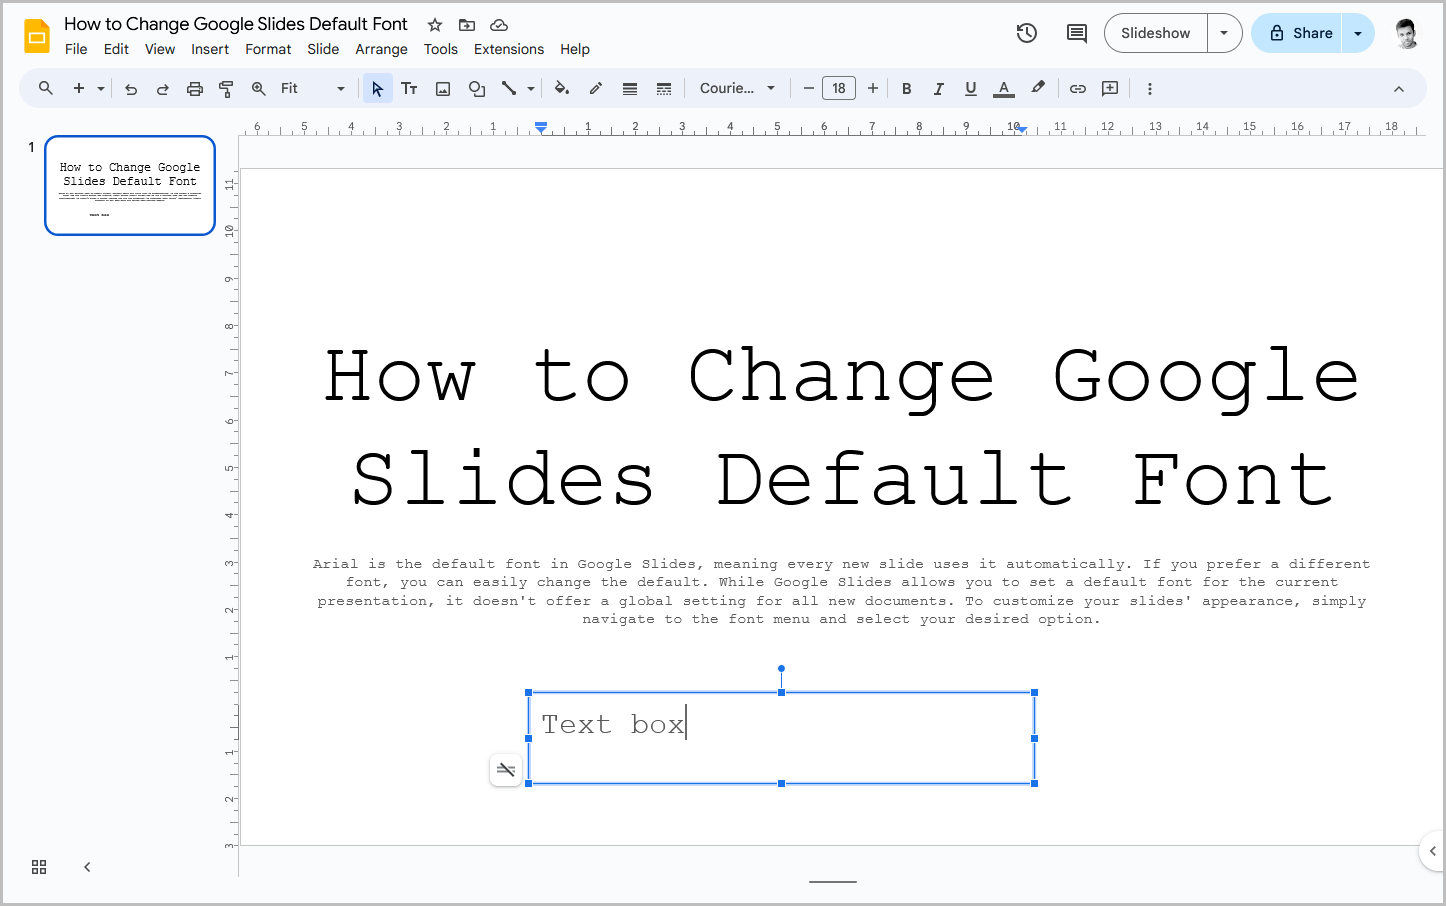Select the line drawing tool
1446x906 pixels.
[509, 89]
